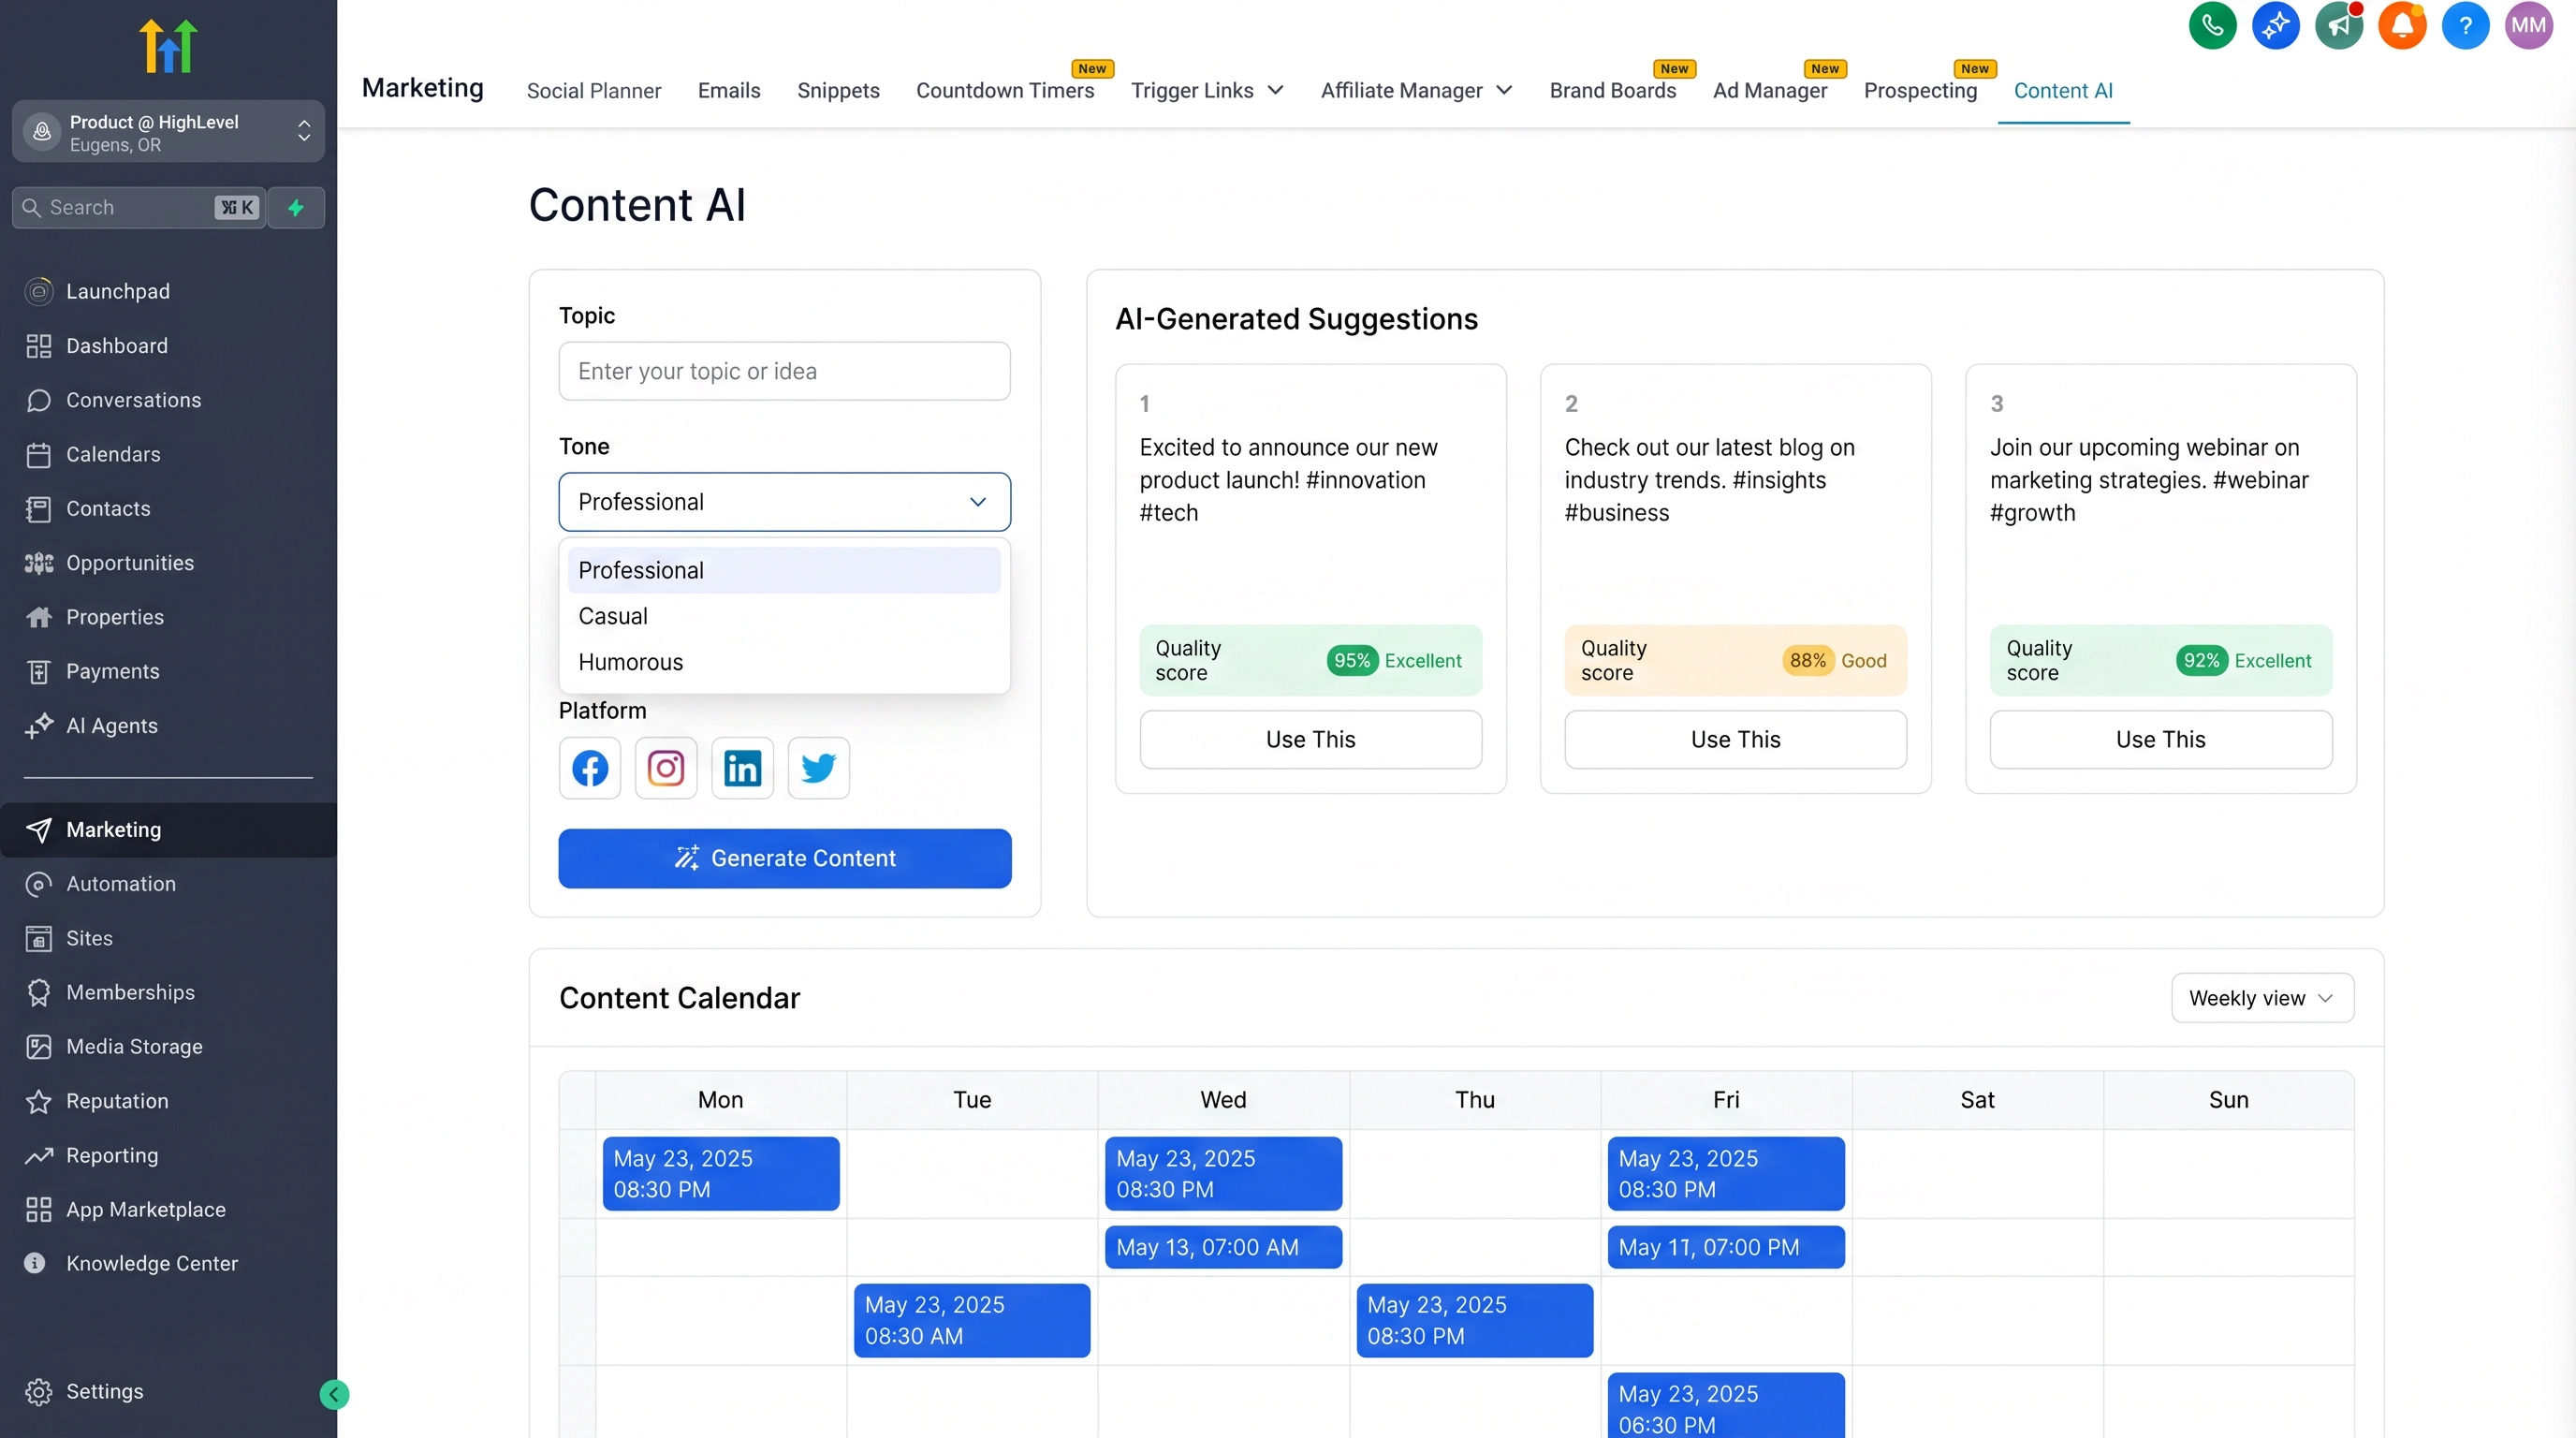Open the Weekly view dropdown
2576x1438 pixels.
(x=2262, y=998)
